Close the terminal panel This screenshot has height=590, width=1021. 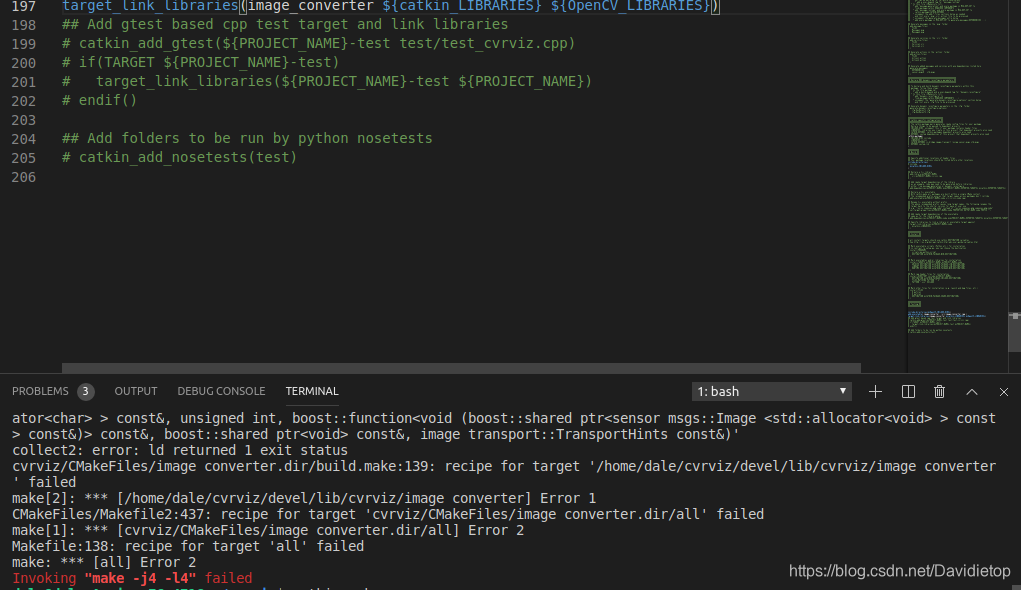pos(1003,391)
